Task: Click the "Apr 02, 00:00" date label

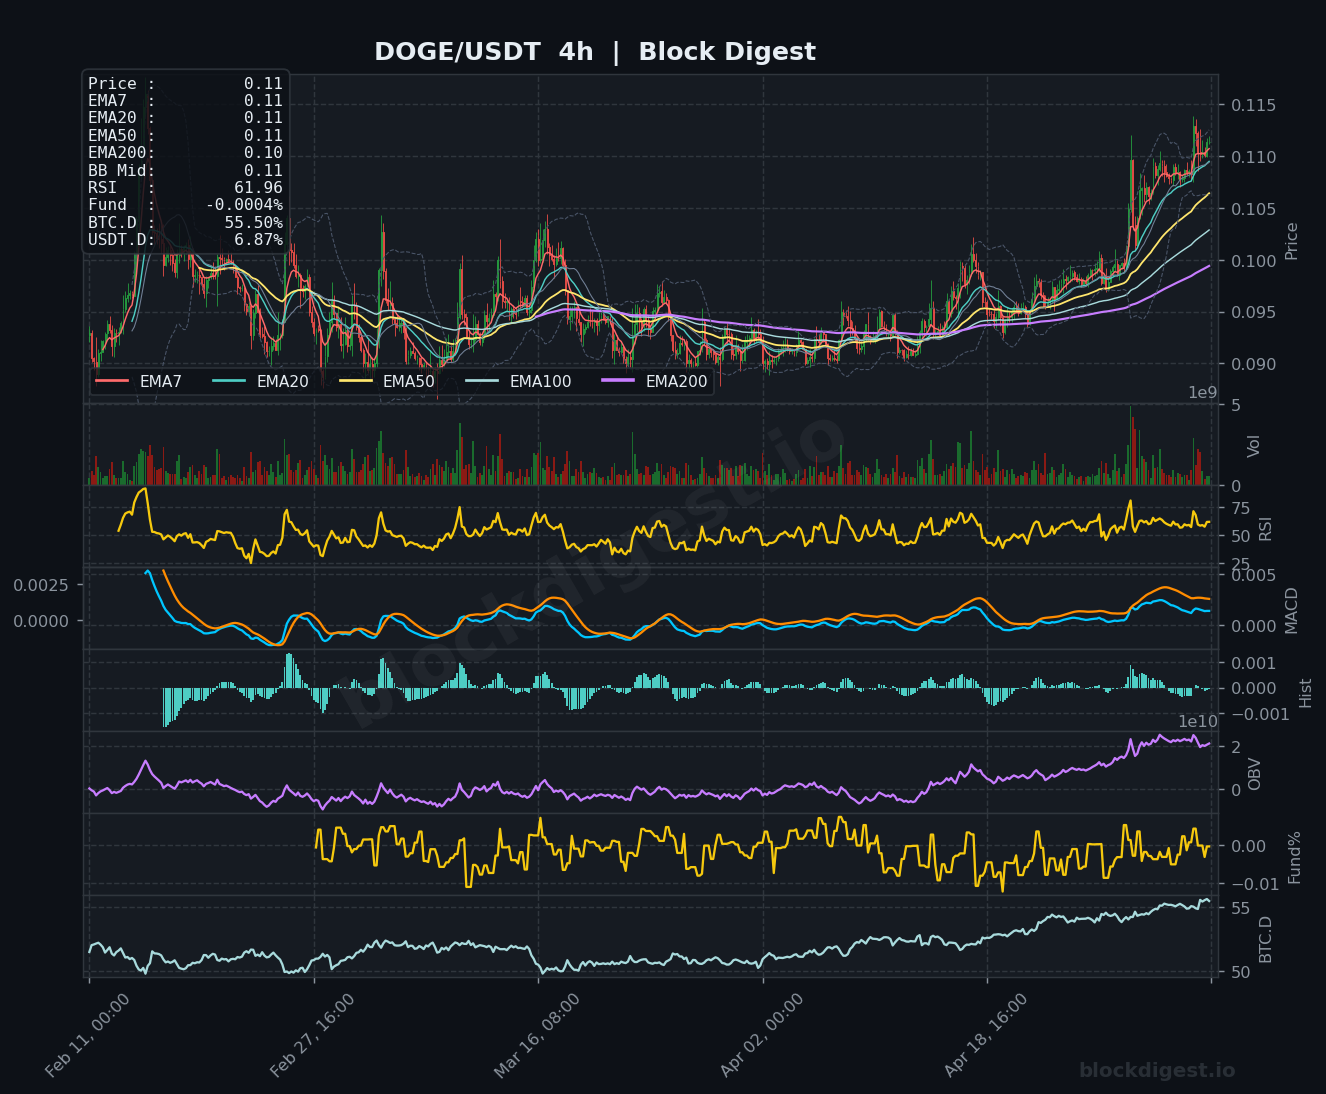Action: tap(762, 1035)
